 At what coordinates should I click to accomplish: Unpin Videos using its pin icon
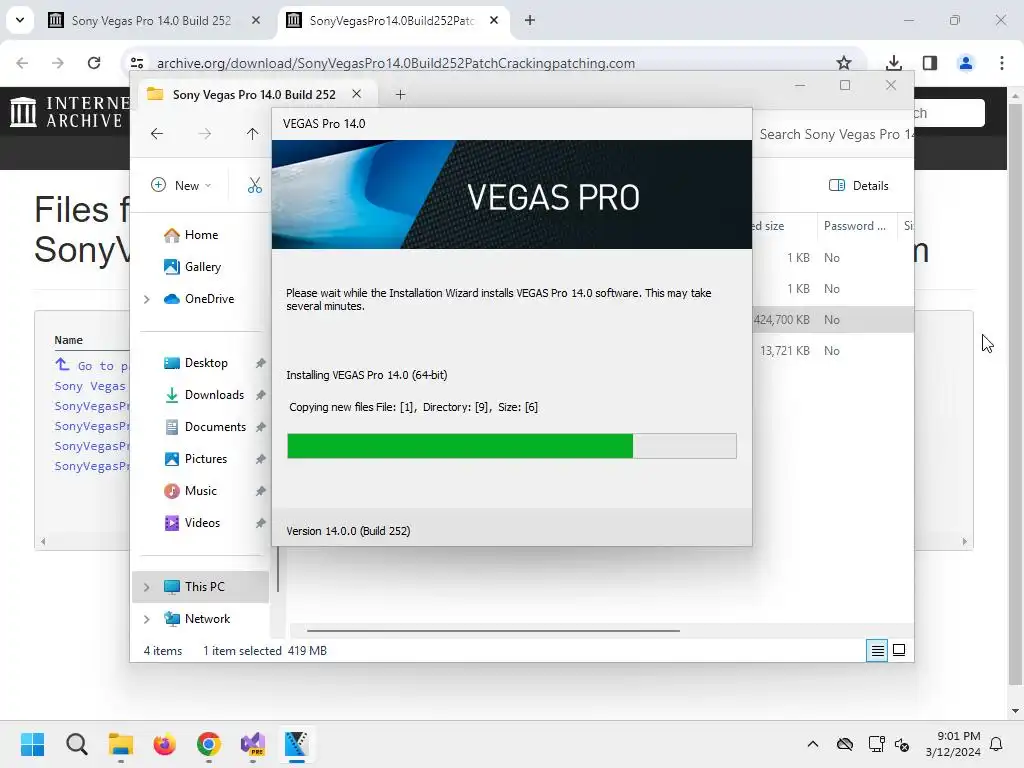[261, 523]
